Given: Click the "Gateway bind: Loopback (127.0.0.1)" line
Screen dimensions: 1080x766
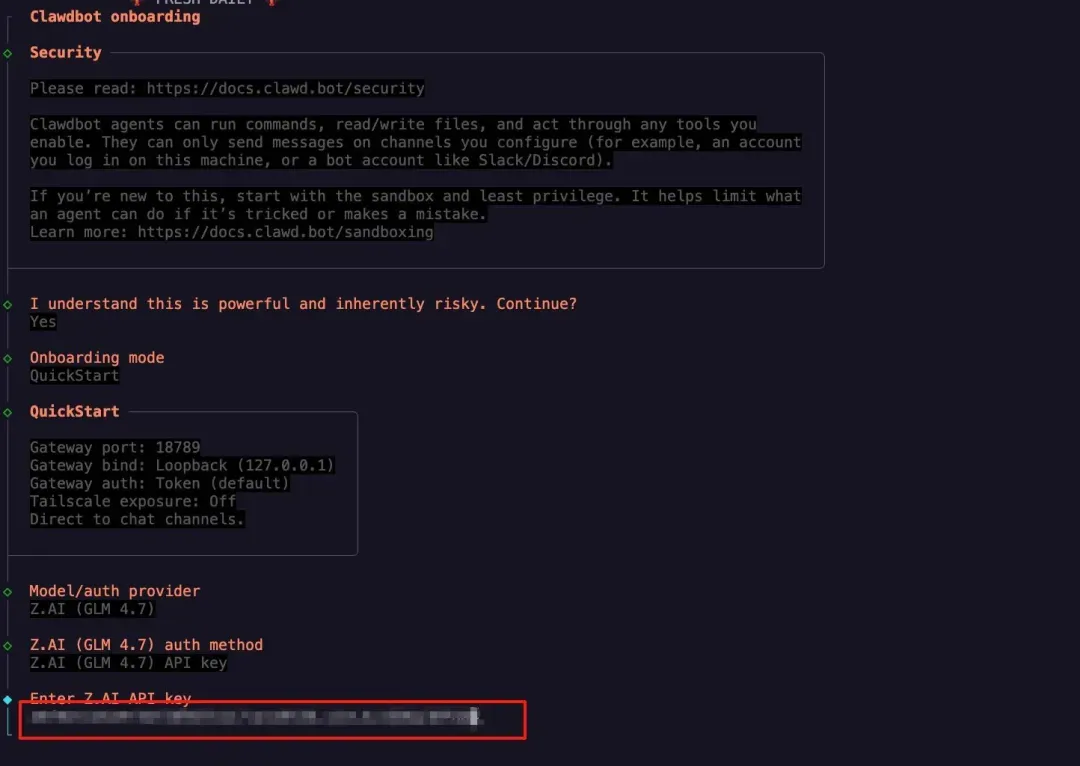Looking at the screenshot, I should 182,466.
